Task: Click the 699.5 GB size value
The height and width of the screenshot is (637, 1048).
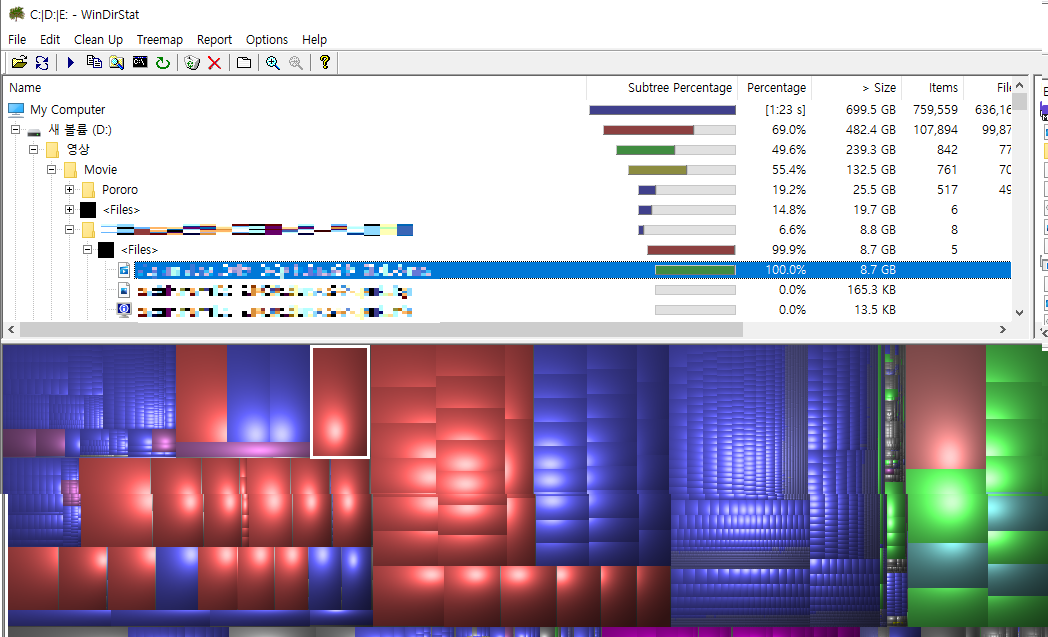Action: tap(870, 110)
